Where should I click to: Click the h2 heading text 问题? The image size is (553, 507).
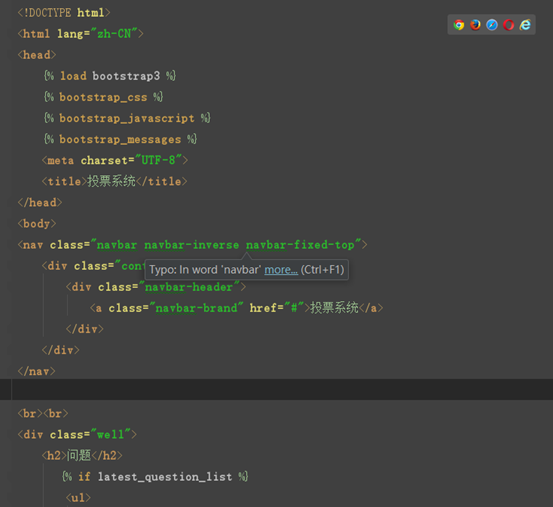(x=79, y=455)
